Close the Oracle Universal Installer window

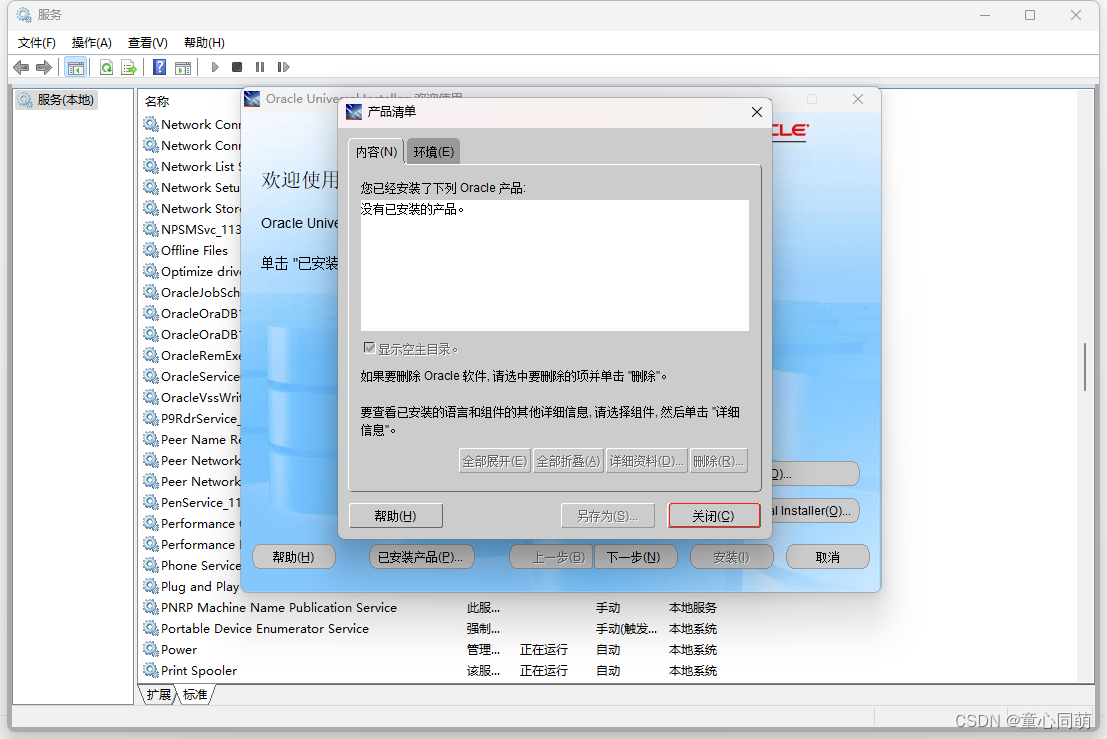click(858, 100)
